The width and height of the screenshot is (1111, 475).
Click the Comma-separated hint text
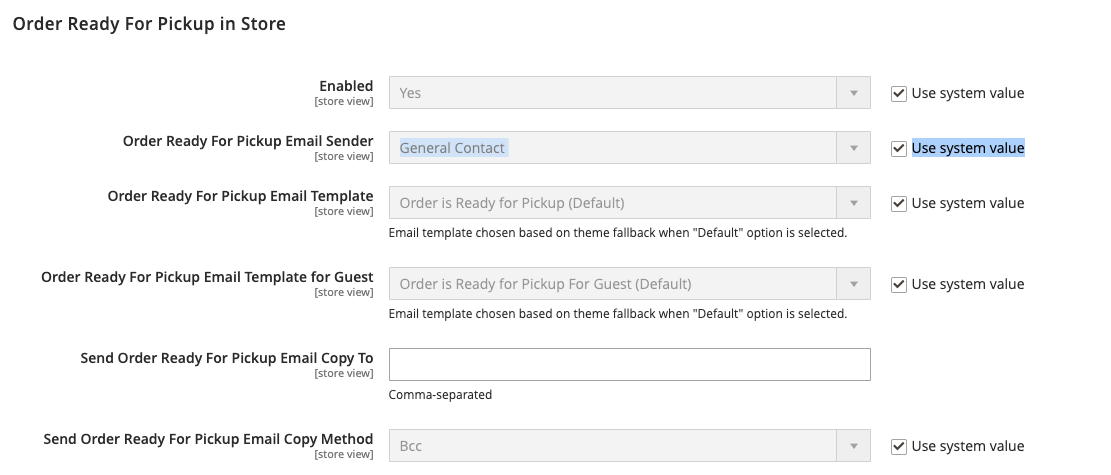click(x=440, y=394)
